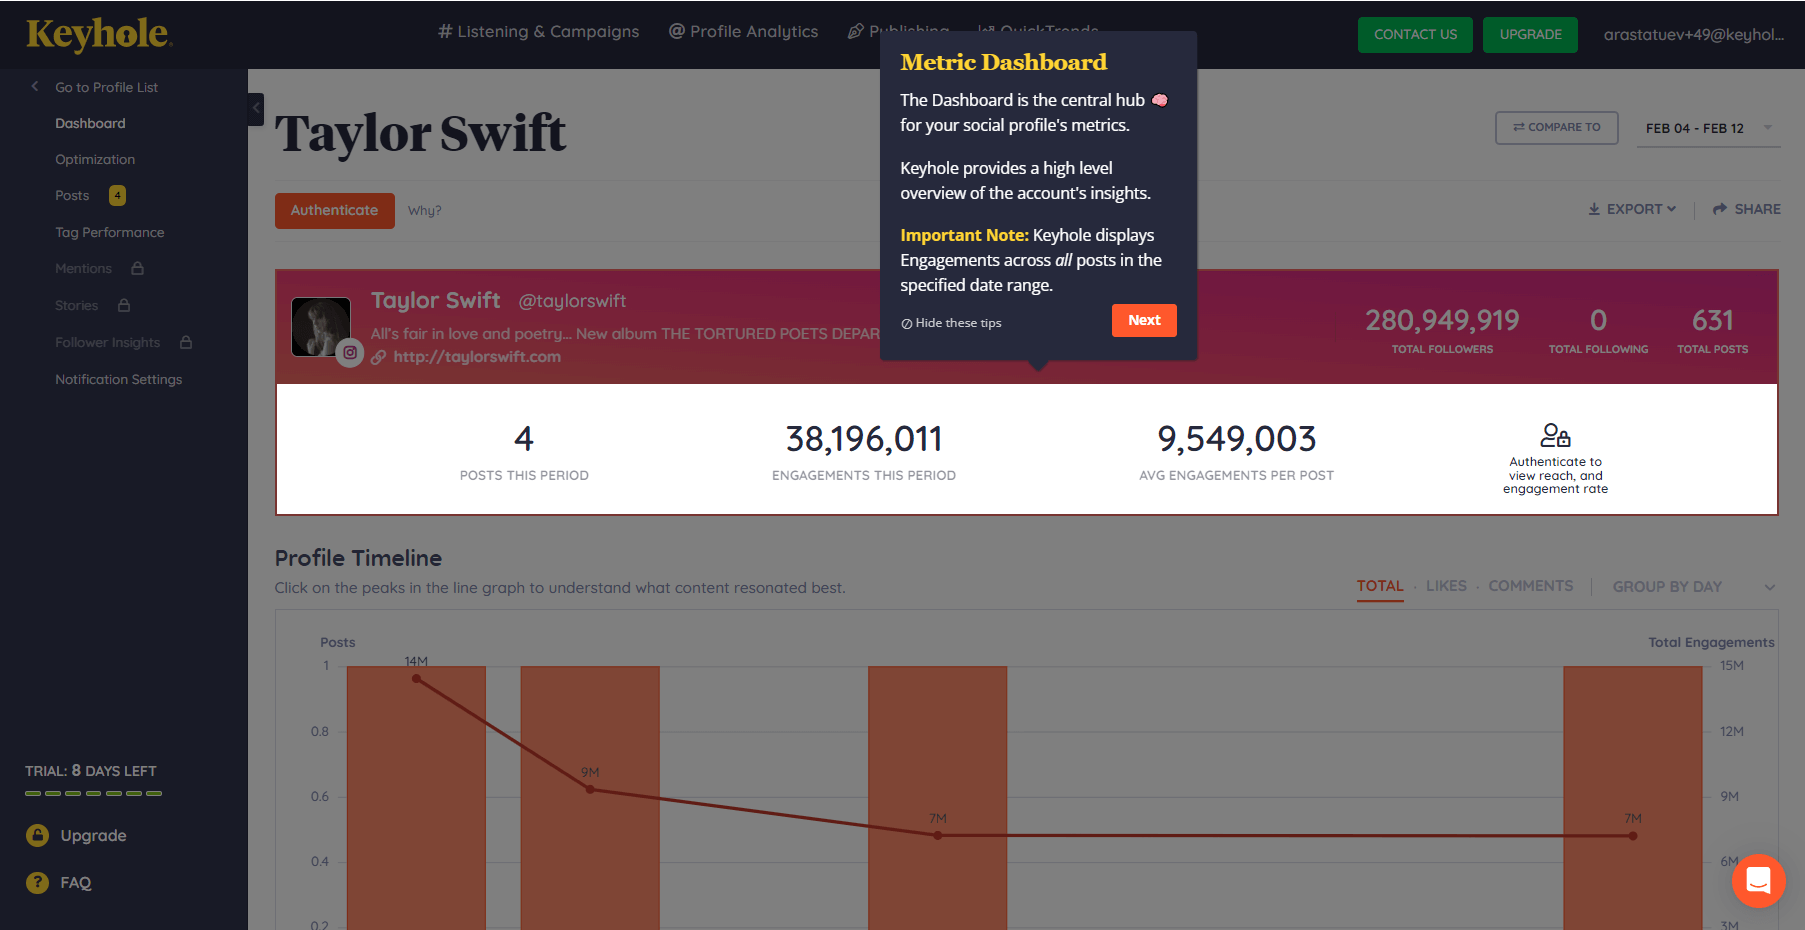
Task: Click the CONTACT US button
Action: (1415, 34)
